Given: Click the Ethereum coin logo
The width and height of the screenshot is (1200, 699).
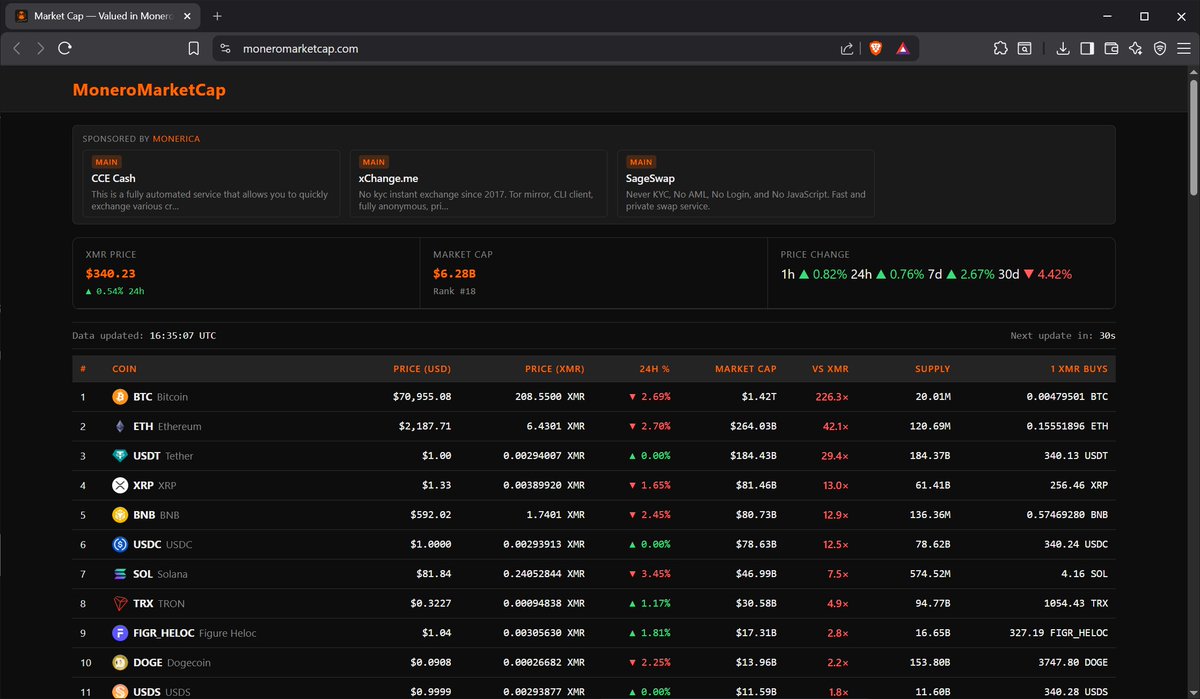Looking at the screenshot, I should tap(120, 426).
